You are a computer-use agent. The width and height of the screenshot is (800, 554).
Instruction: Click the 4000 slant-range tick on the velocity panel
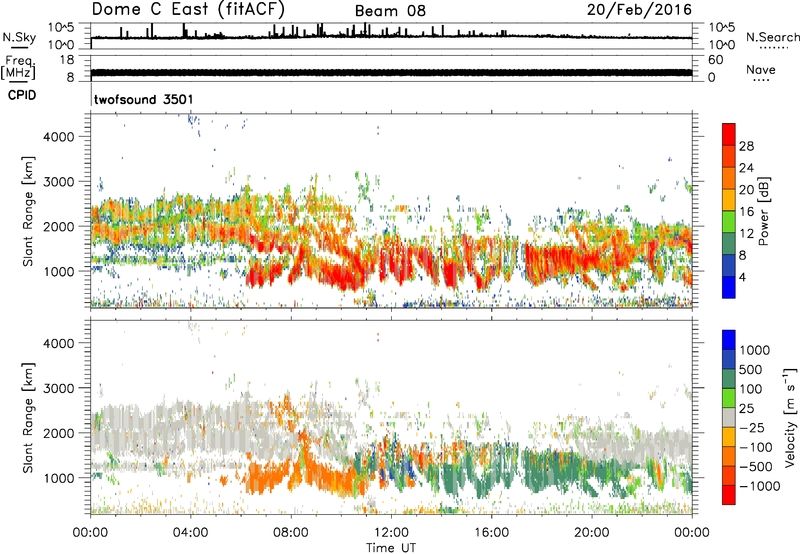pyautogui.click(x=58, y=343)
